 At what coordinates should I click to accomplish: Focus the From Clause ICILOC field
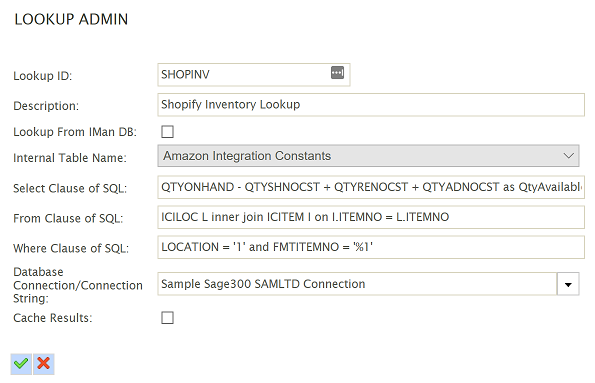click(371, 217)
